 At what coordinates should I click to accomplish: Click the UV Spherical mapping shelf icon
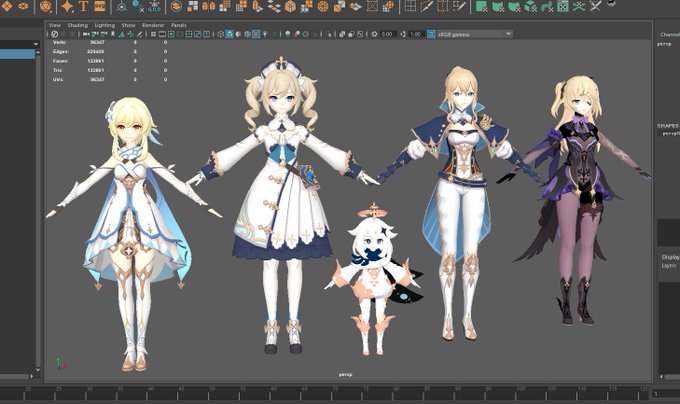coord(514,6)
